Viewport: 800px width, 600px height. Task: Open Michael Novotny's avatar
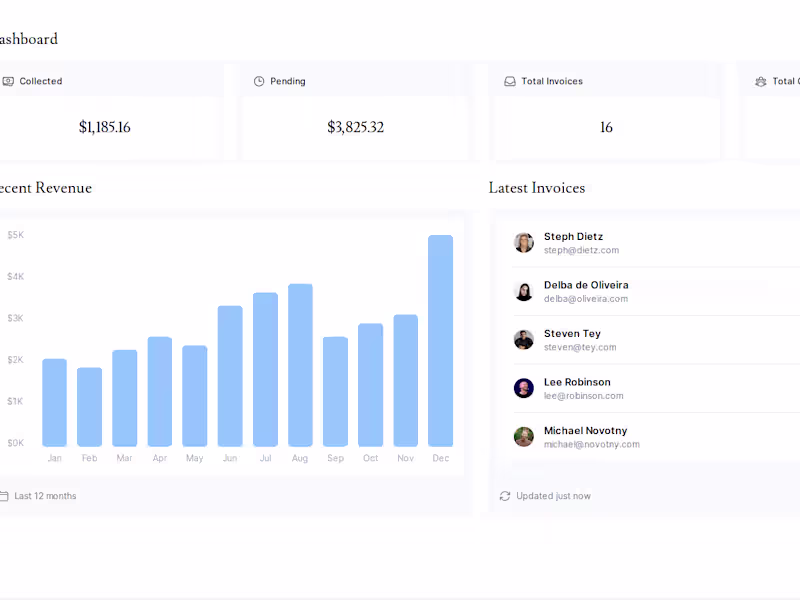coord(524,436)
